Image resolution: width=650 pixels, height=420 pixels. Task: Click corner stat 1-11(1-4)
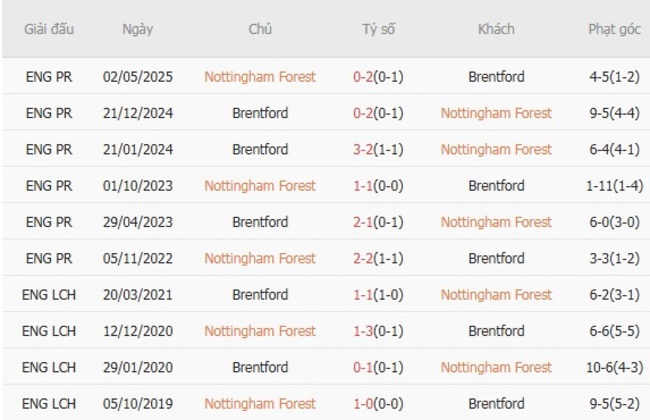click(x=614, y=186)
